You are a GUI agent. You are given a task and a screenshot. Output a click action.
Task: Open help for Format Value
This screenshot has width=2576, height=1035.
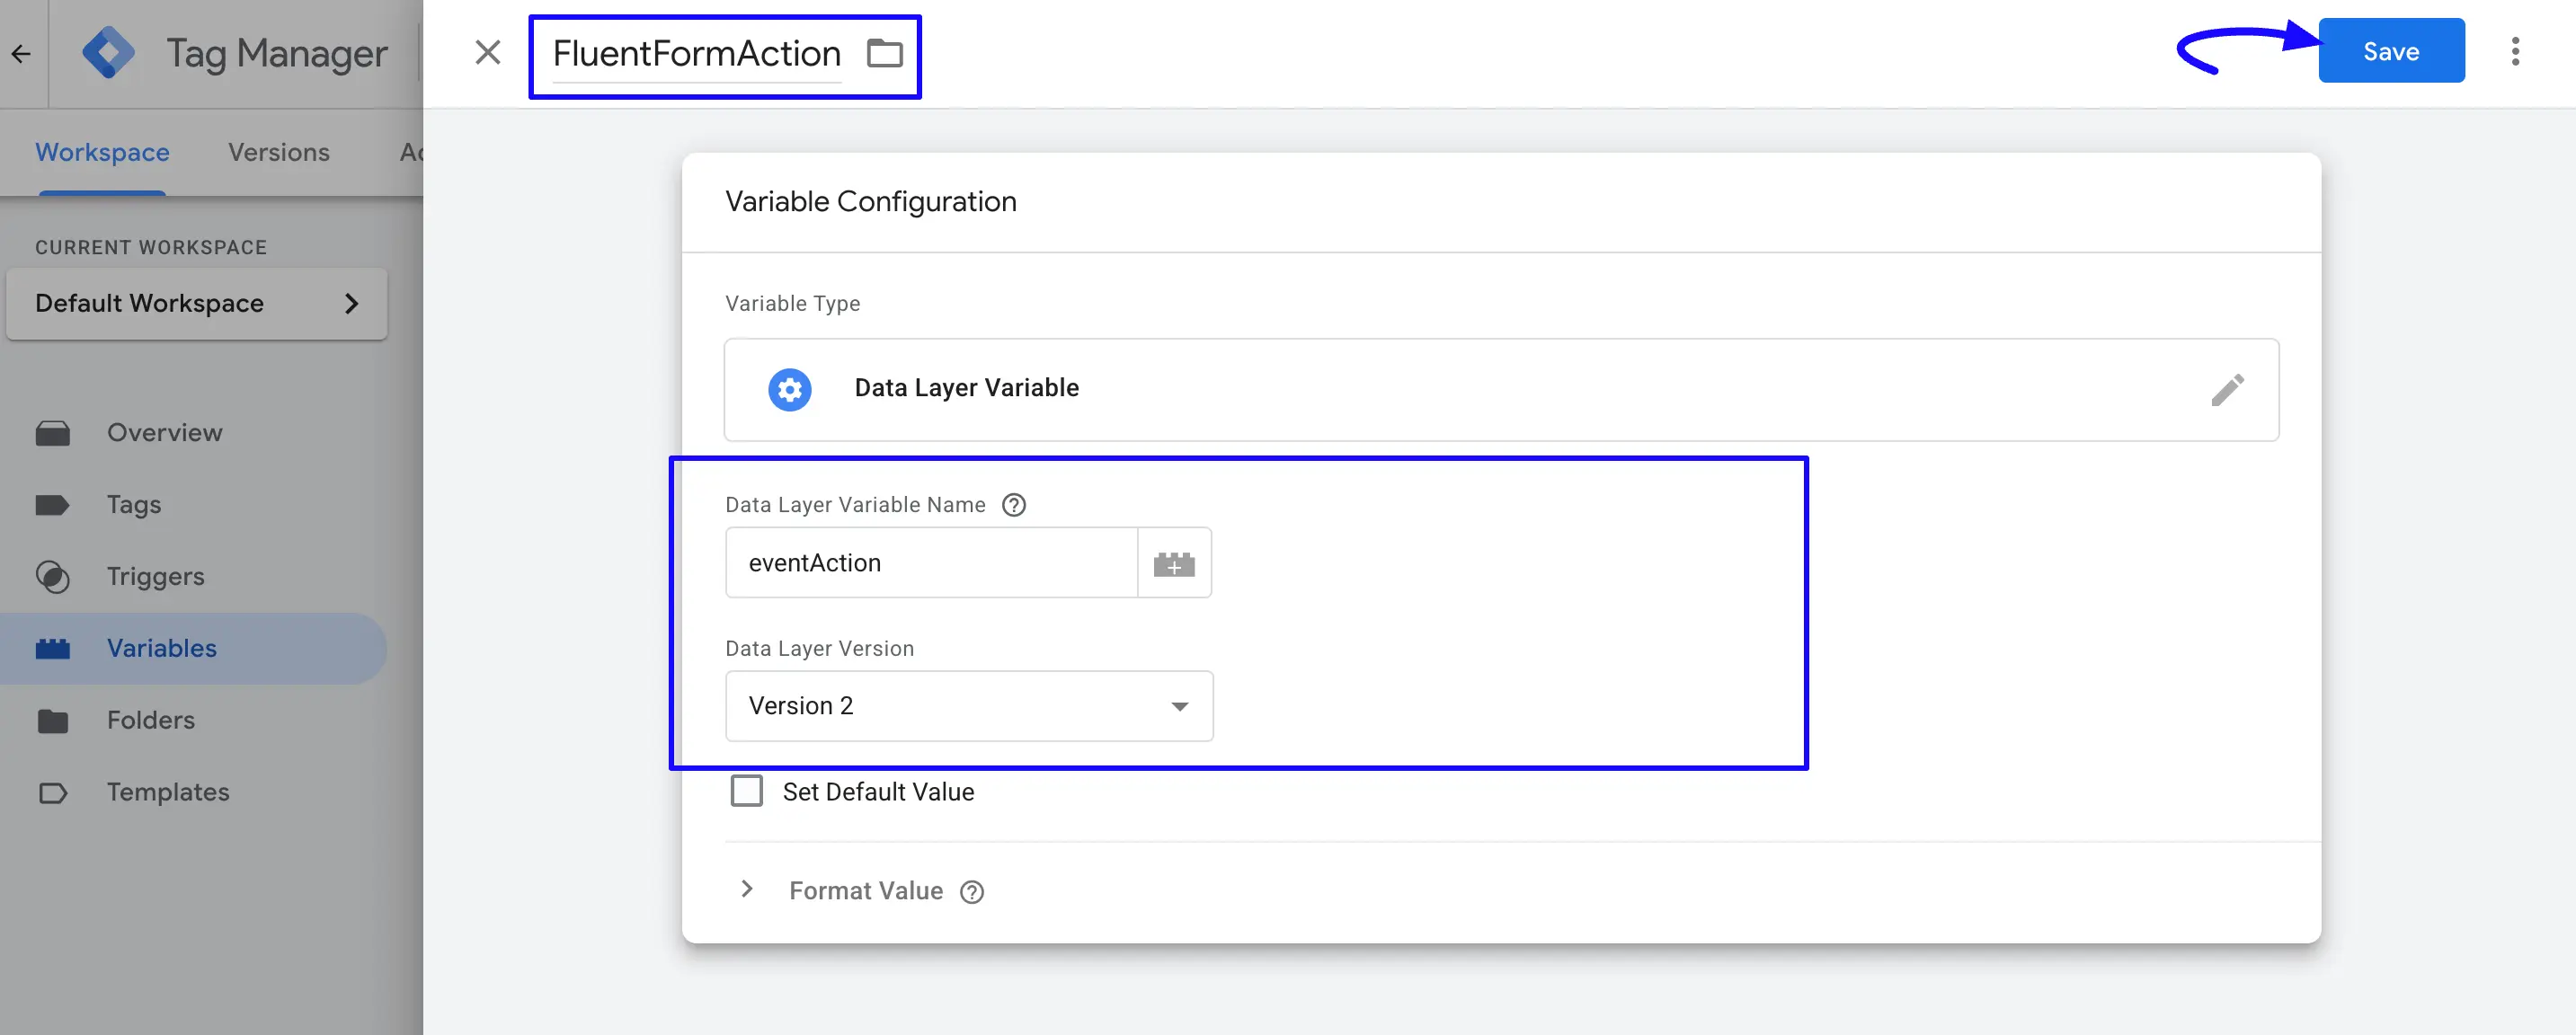971,892
